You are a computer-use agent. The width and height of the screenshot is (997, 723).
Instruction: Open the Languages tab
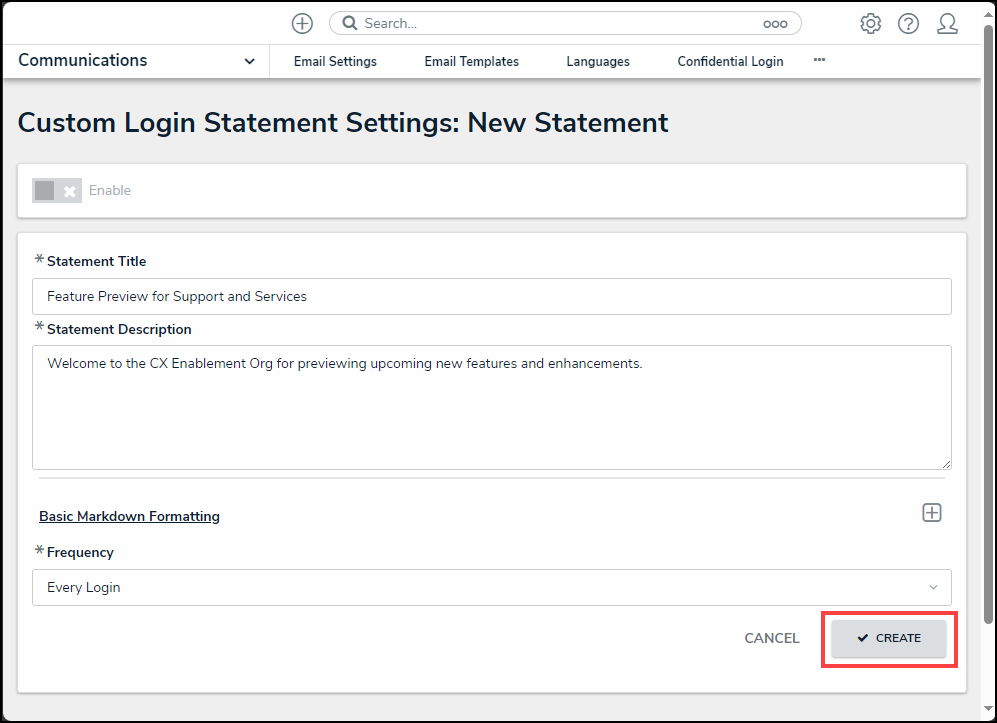coord(598,61)
